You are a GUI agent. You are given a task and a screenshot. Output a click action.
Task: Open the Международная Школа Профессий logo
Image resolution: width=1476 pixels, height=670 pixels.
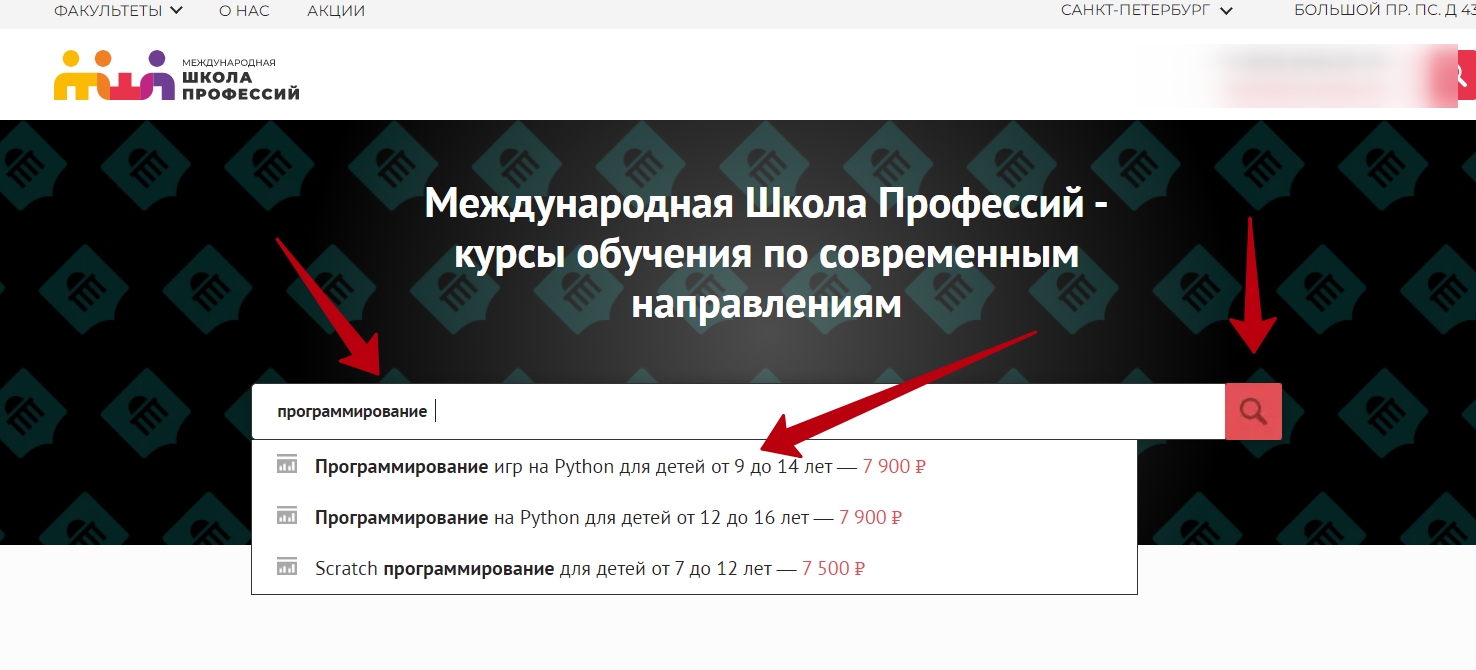tap(177, 75)
